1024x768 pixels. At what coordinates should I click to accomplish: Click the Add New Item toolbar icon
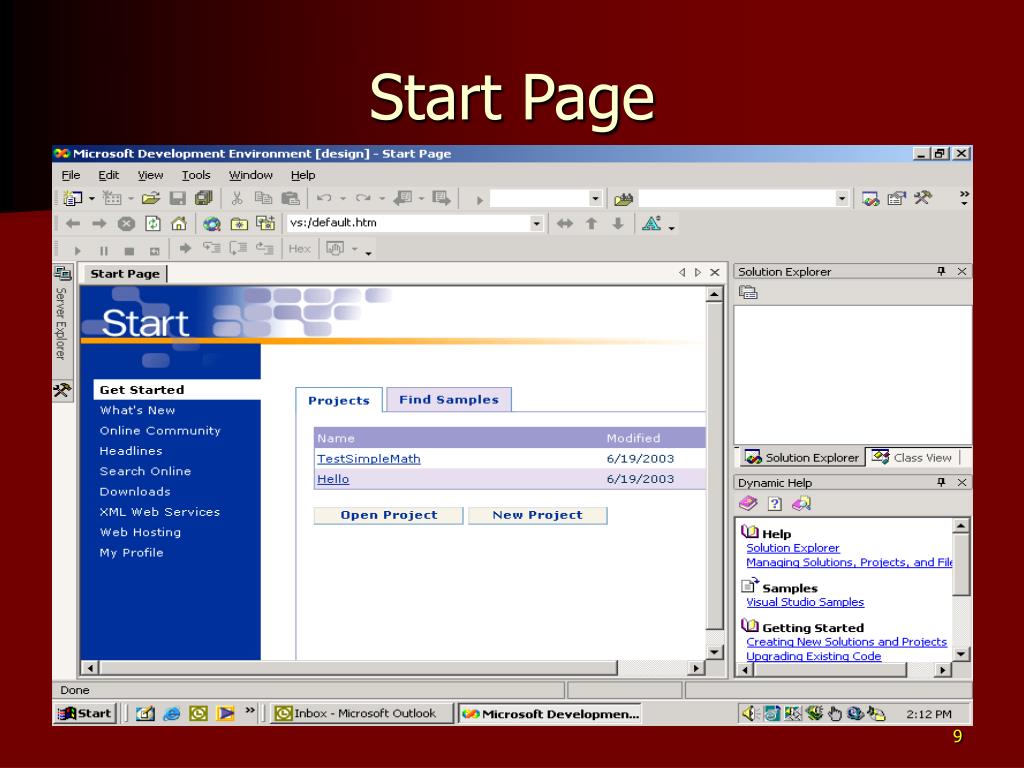click(113, 198)
